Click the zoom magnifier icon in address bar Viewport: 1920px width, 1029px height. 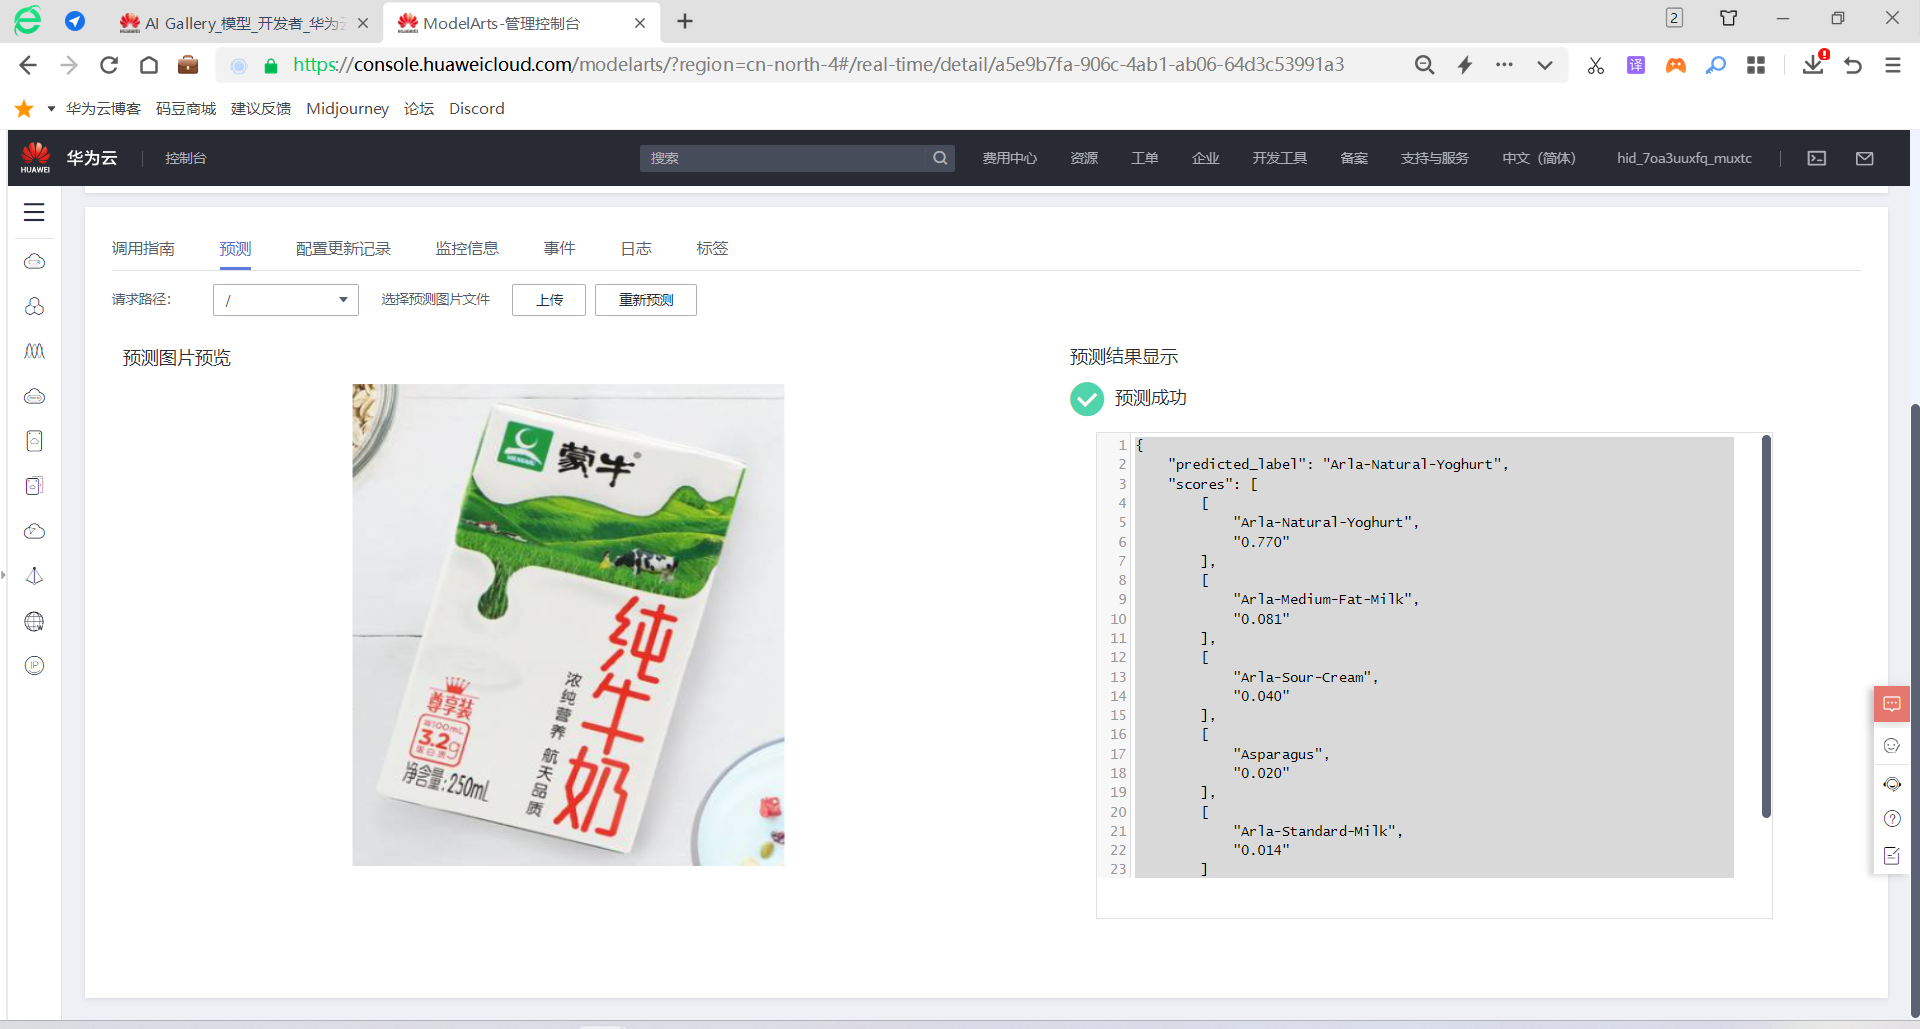[1425, 65]
